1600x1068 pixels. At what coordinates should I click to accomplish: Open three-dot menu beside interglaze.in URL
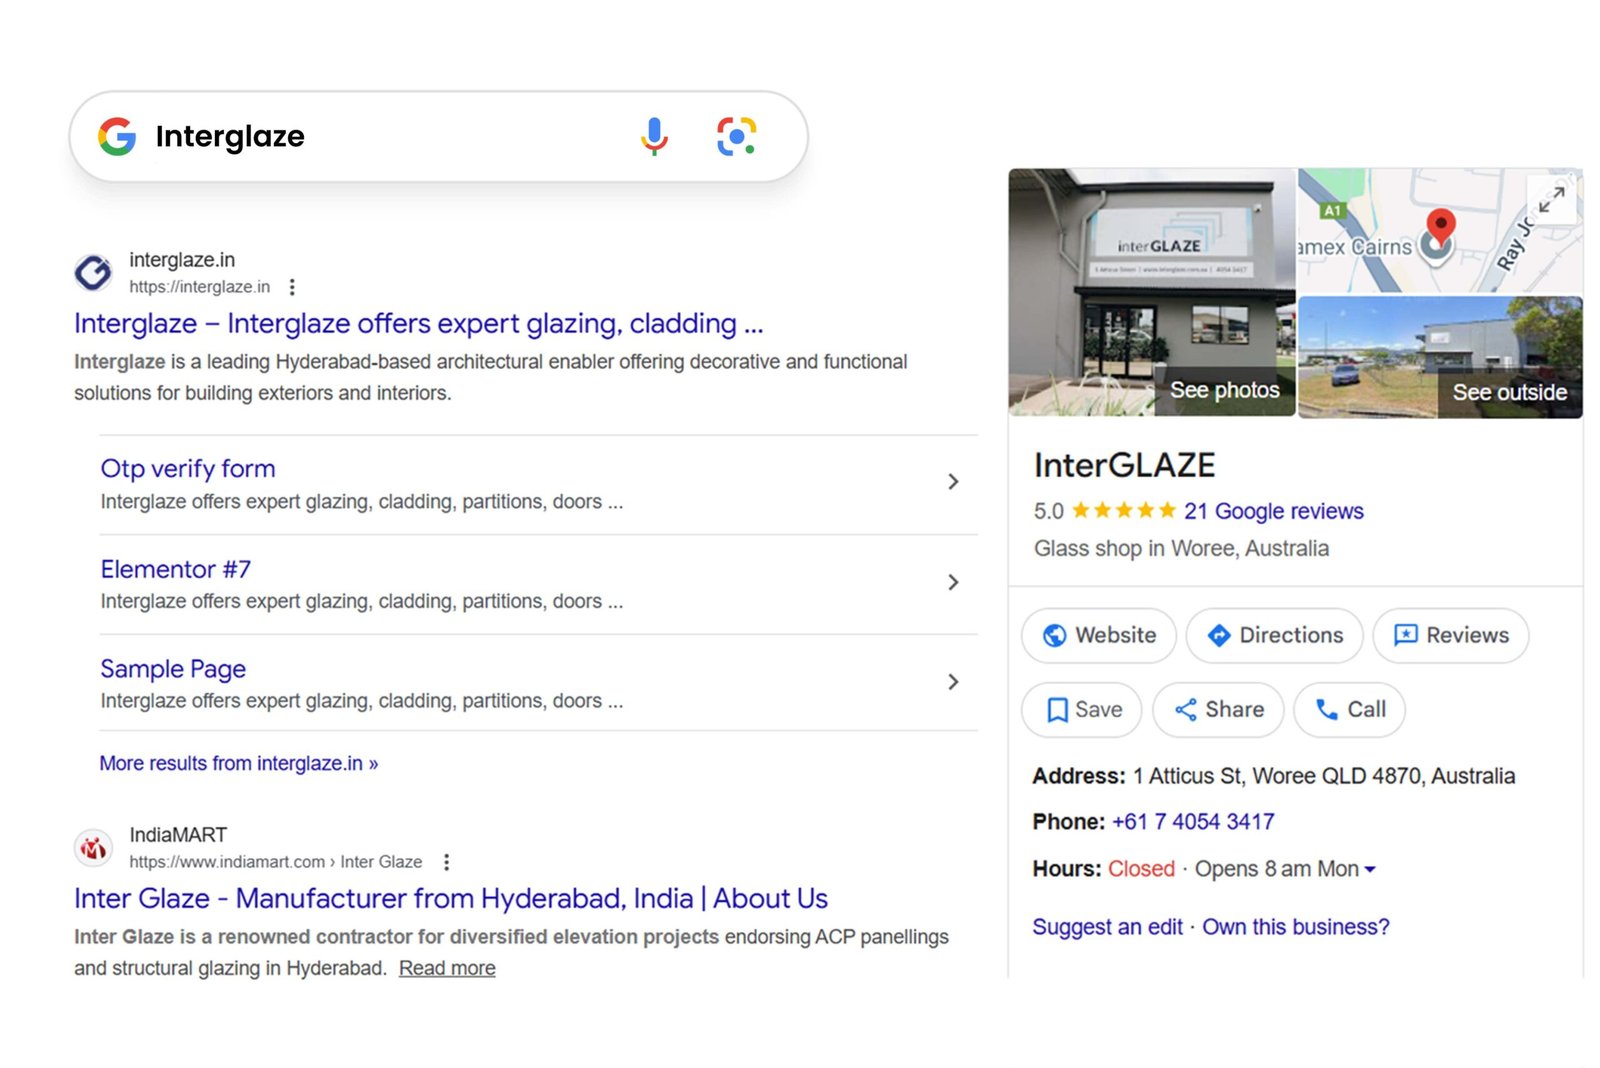tap(292, 287)
